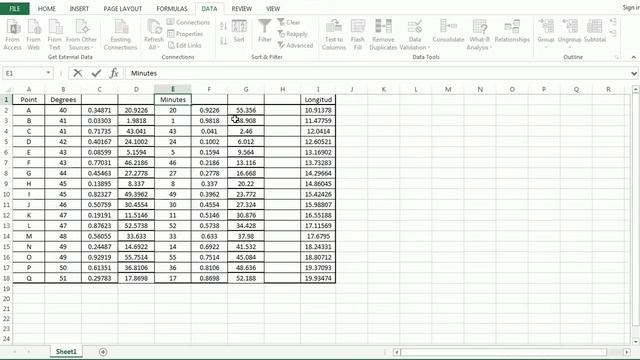Image resolution: width=640 pixels, height=360 pixels.
Task: Sort Z to A descending
Action: 223,41
